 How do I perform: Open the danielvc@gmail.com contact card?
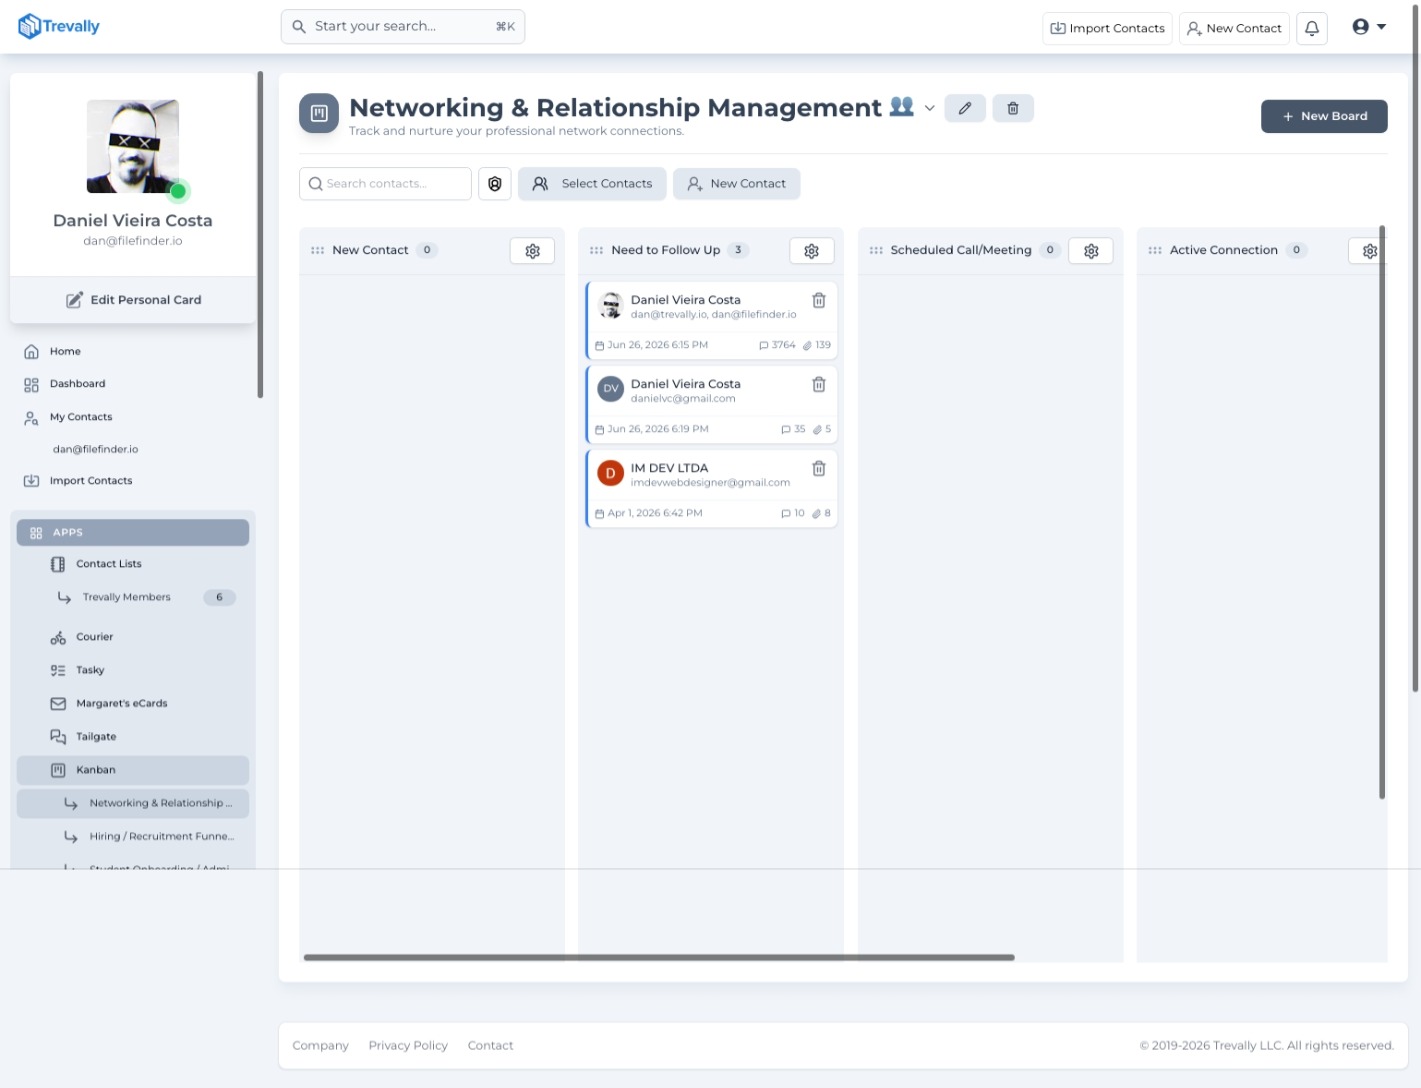click(x=711, y=405)
